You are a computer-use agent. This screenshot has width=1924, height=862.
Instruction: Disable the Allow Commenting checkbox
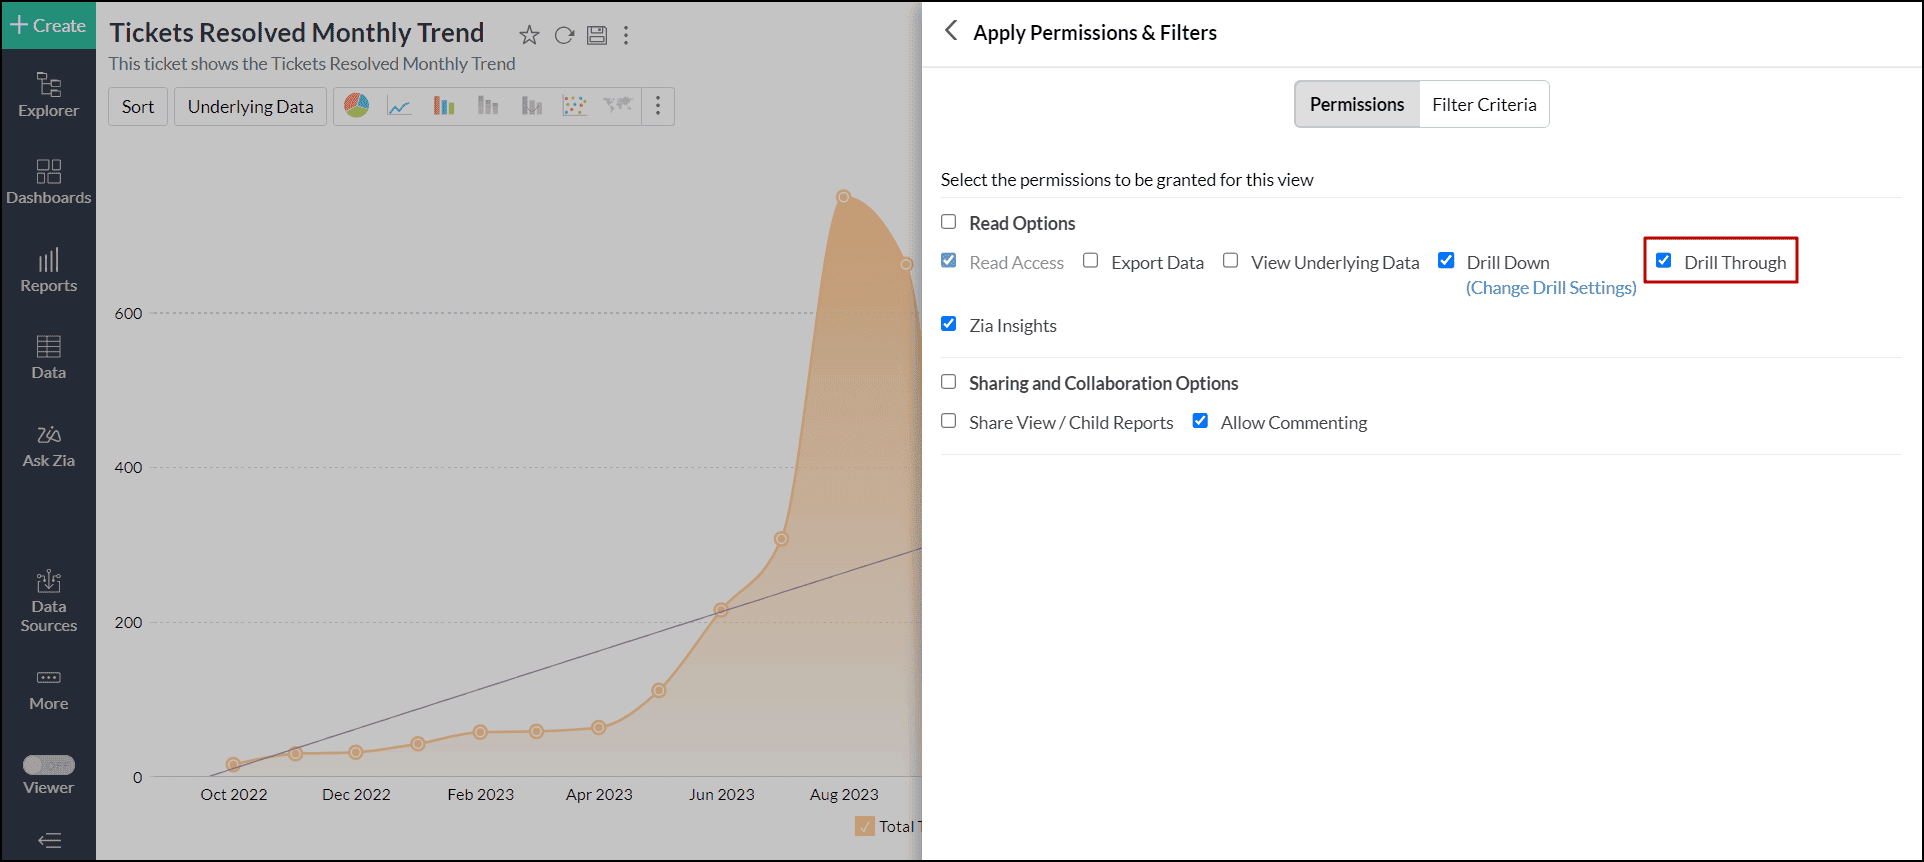(x=1201, y=421)
